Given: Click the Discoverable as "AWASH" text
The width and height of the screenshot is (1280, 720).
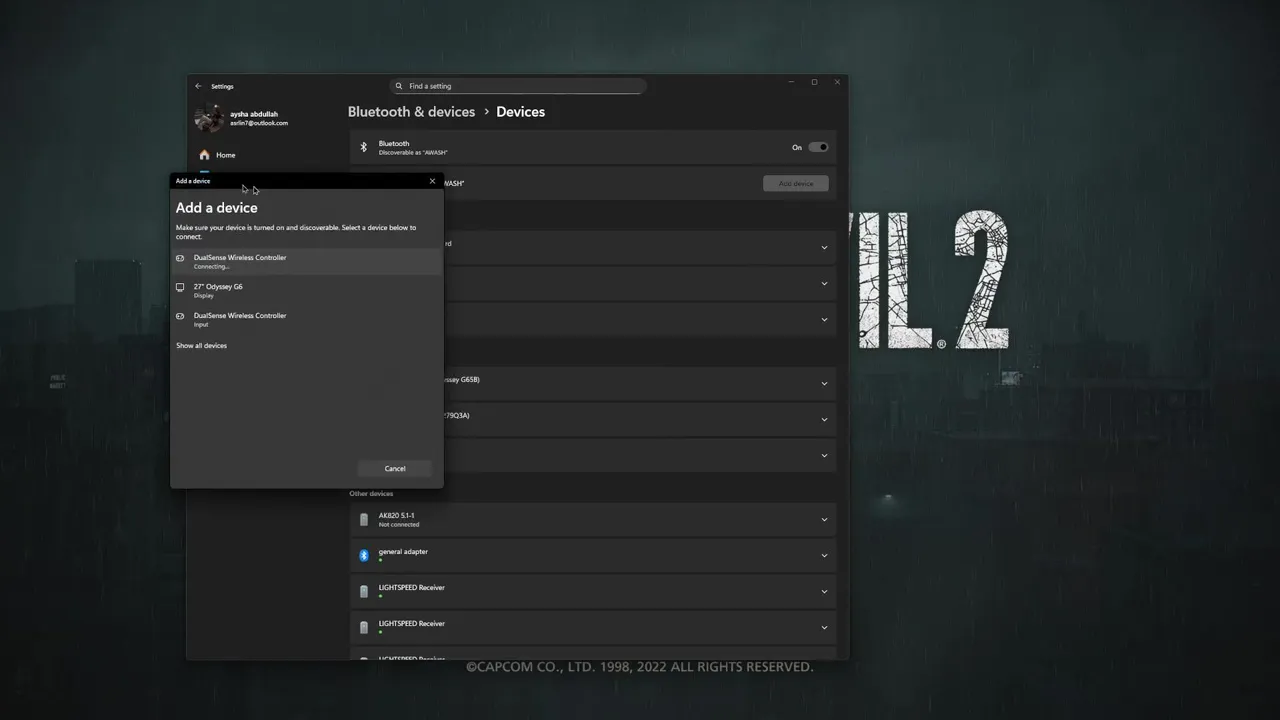Looking at the screenshot, I should pos(413,152).
